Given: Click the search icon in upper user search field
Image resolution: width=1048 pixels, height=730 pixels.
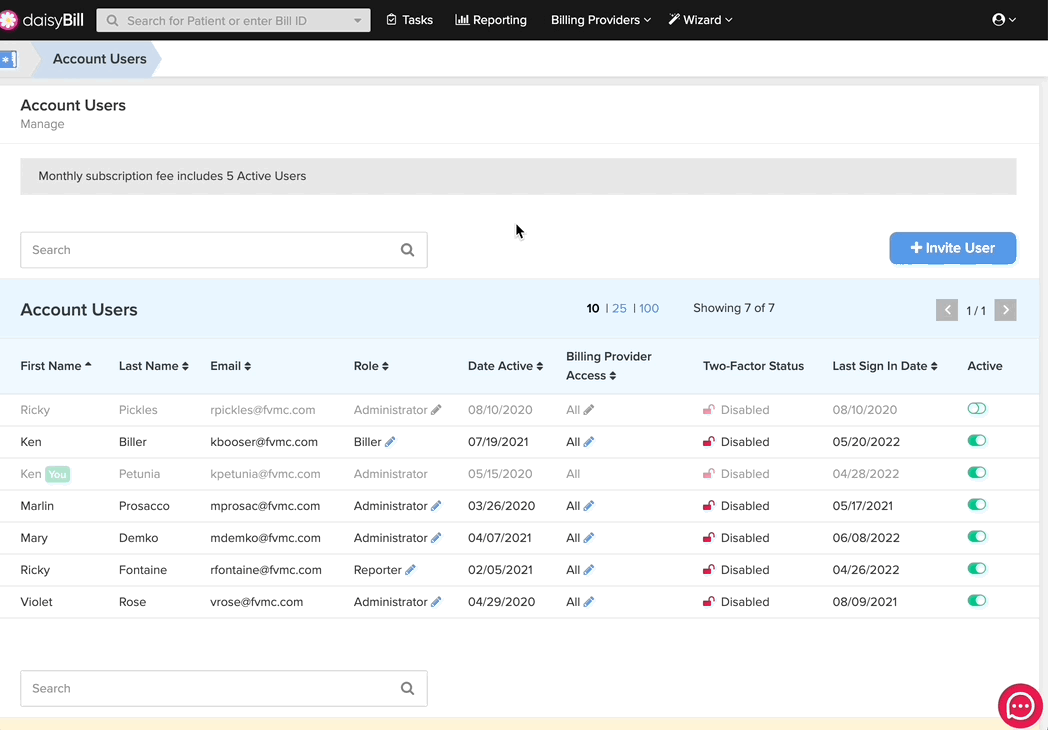Looking at the screenshot, I should [407, 250].
